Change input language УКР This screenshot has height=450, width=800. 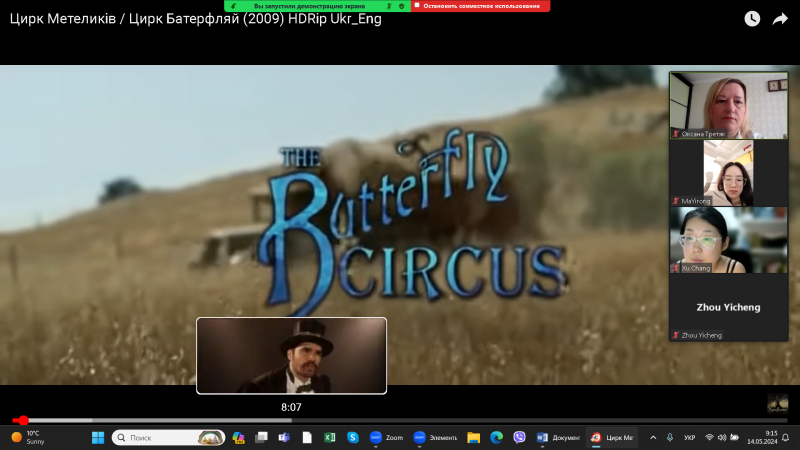[x=690, y=438]
